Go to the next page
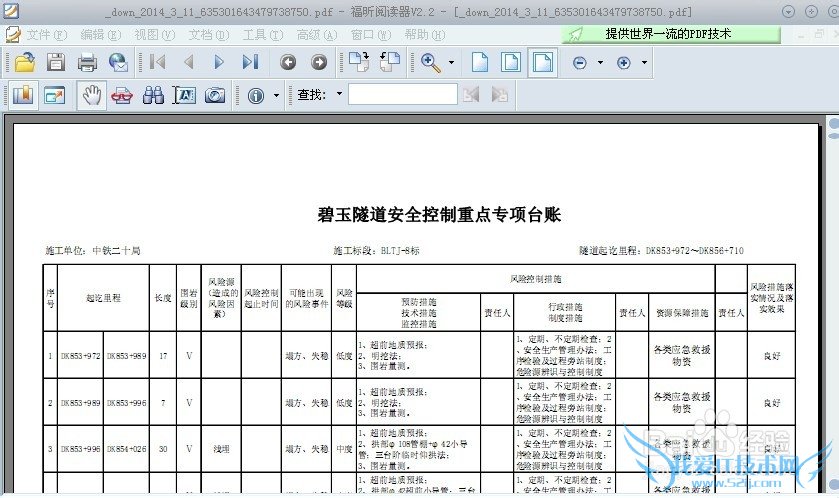839x498 pixels. [x=219, y=62]
